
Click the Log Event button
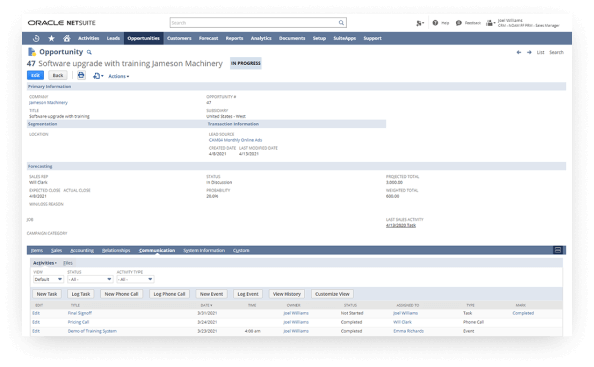[x=248, y=294]
